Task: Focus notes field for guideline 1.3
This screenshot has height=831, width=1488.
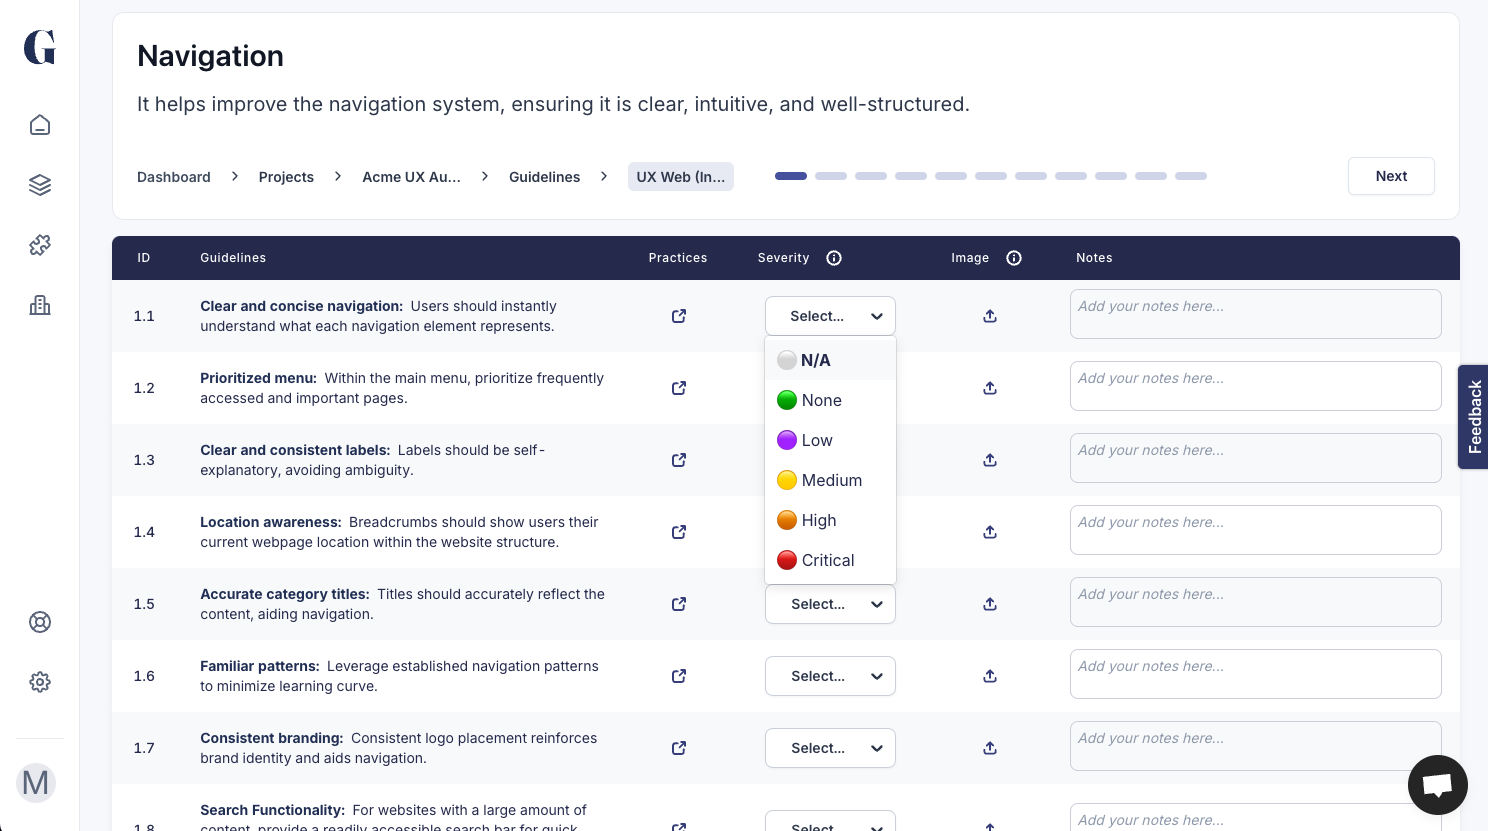Action: (x=1256, y=458)
